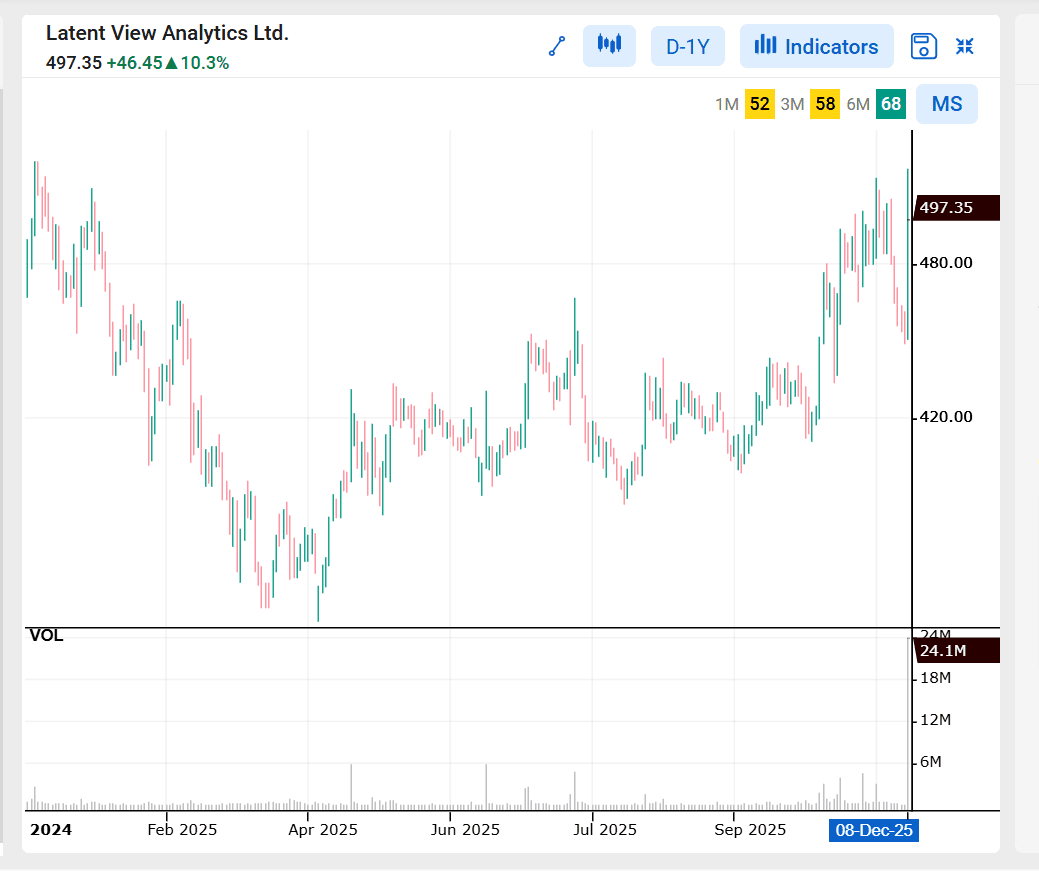The image size is (1039, 871).
Task: Click the VOL panel label
Action: [46, 636]
